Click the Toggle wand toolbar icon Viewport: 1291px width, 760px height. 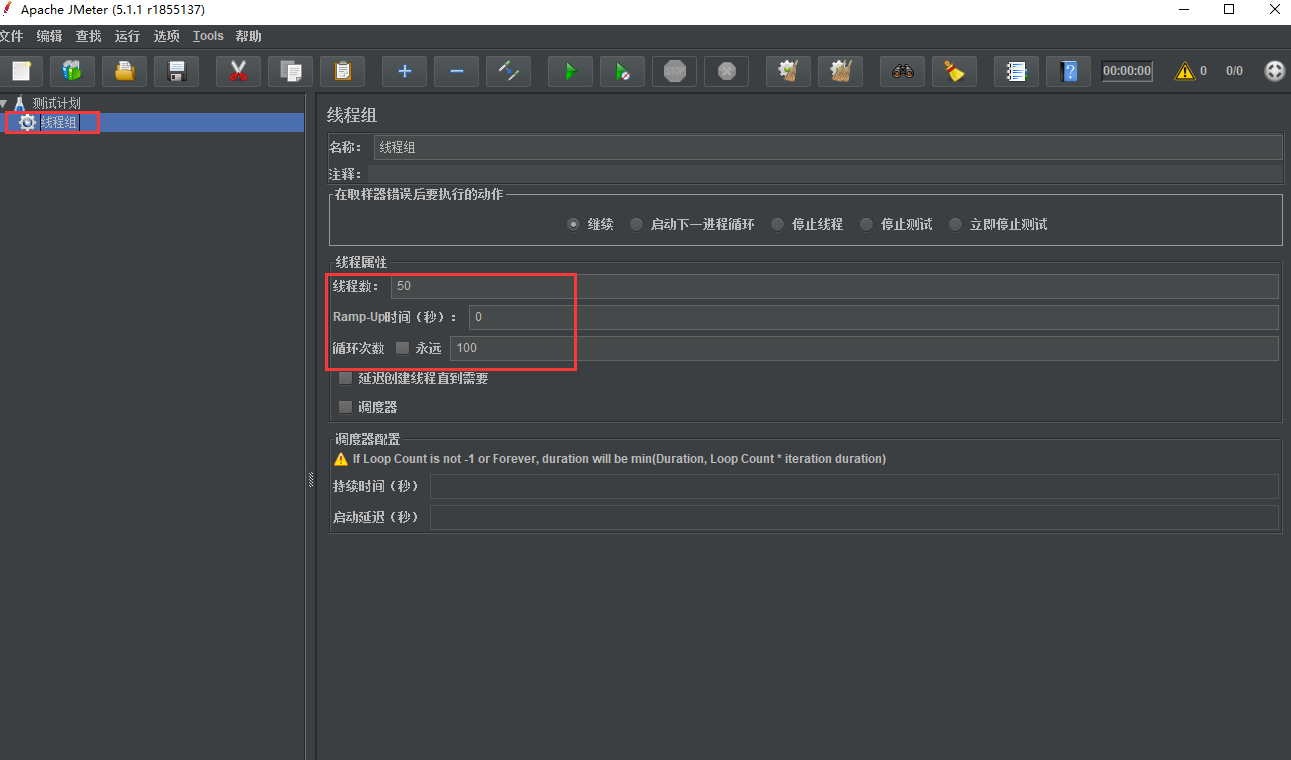[x=508, y=71]
